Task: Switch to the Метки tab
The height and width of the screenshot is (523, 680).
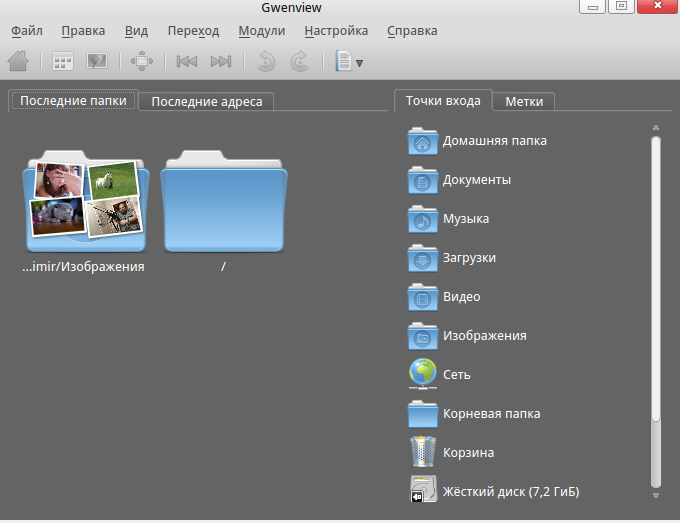Action: point(524,102)
